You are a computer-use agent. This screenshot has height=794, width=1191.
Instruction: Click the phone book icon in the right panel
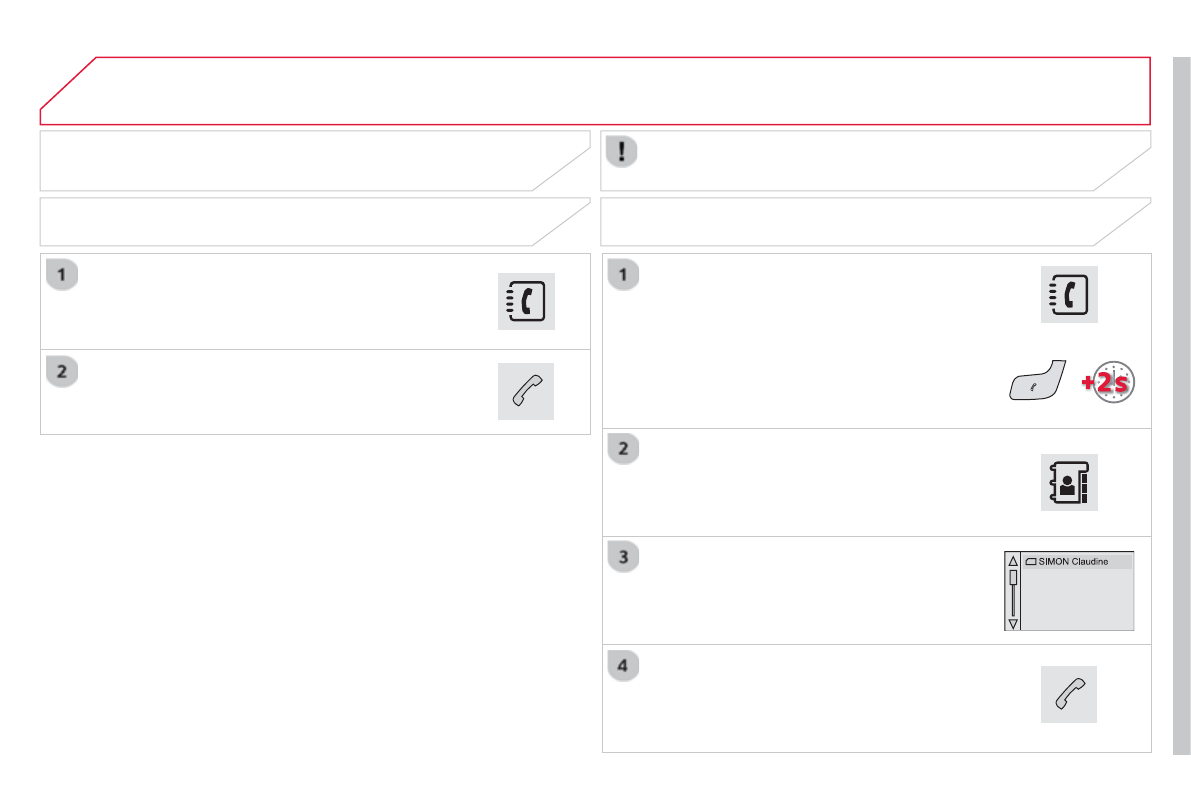[1069, 295]
